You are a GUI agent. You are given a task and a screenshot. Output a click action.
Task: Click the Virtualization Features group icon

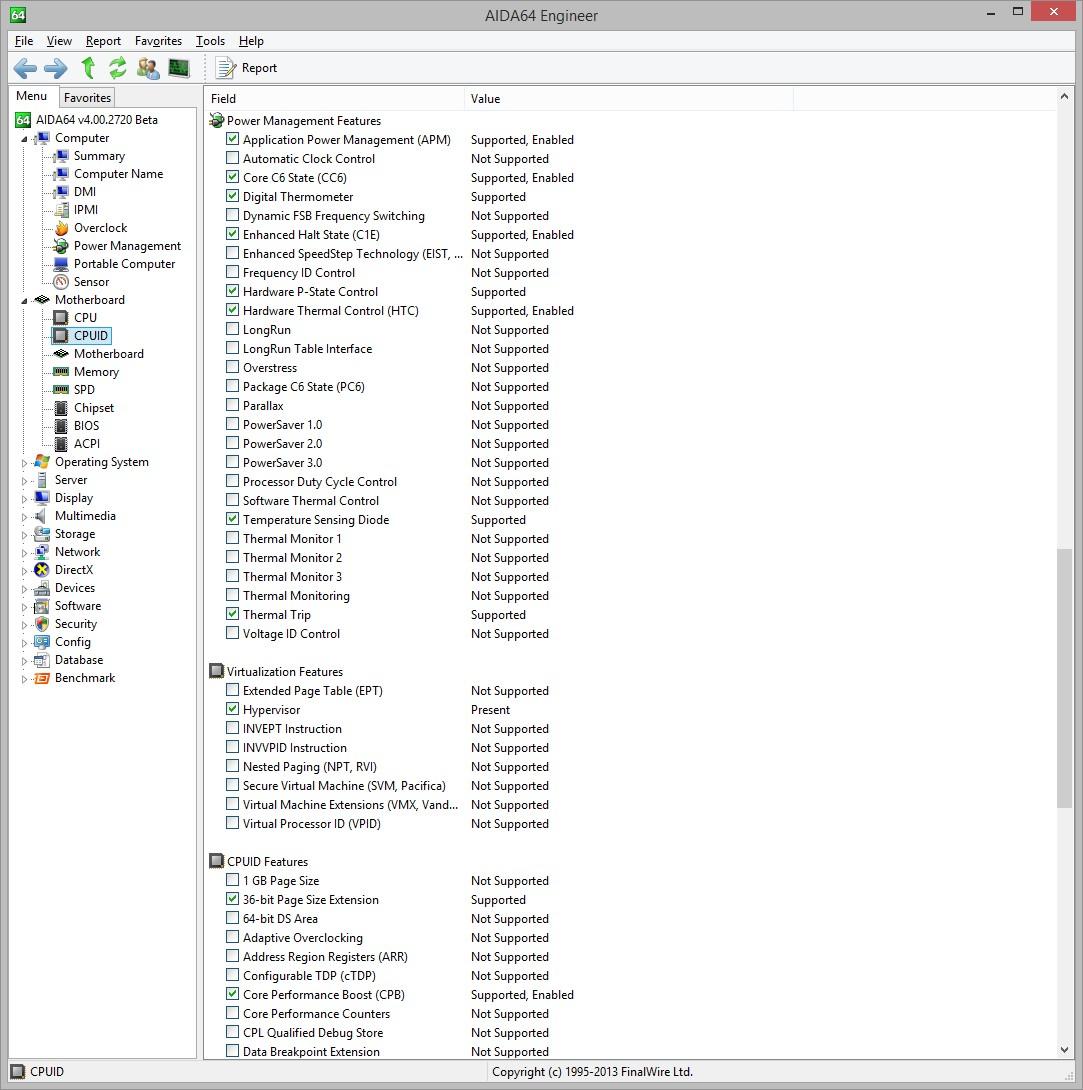pyautogui.click(x=216, y=672)
